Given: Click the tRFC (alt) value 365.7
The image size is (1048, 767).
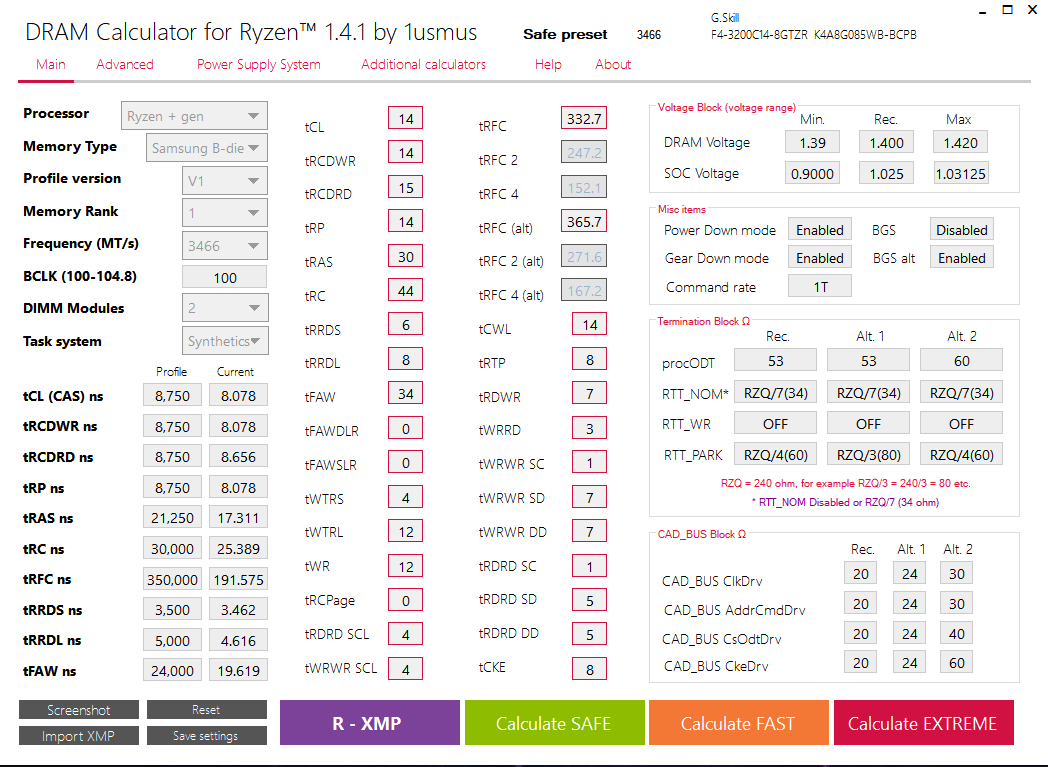Looking at the screenshot, I should [583, 221].
